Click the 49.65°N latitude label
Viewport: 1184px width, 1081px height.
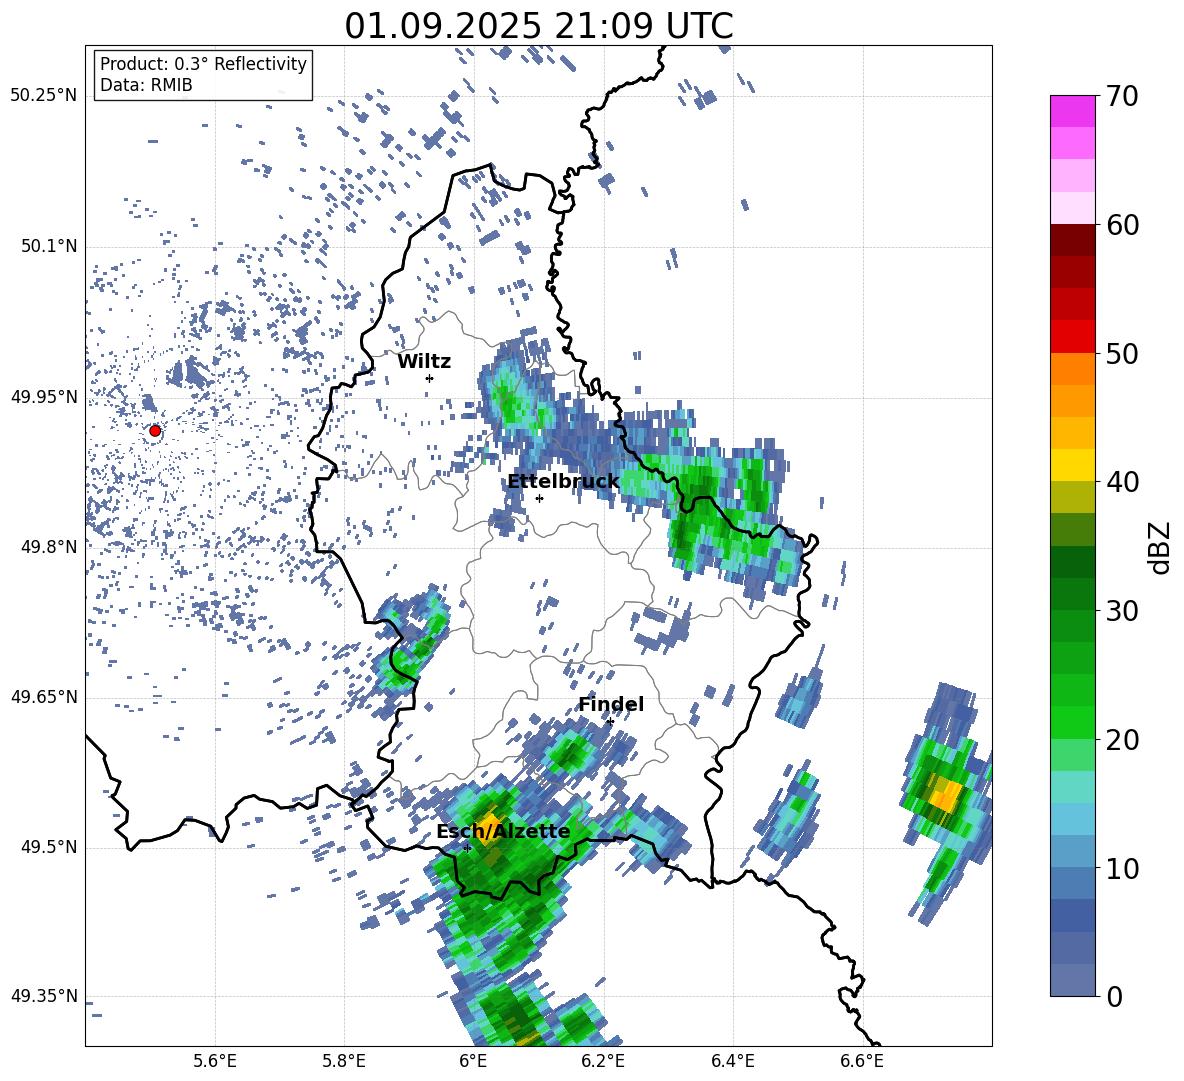point(44,697)
